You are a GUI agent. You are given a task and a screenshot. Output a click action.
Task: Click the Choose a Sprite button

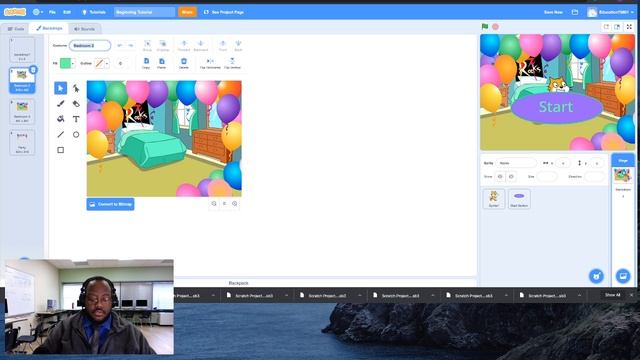(x=596, y=276)
